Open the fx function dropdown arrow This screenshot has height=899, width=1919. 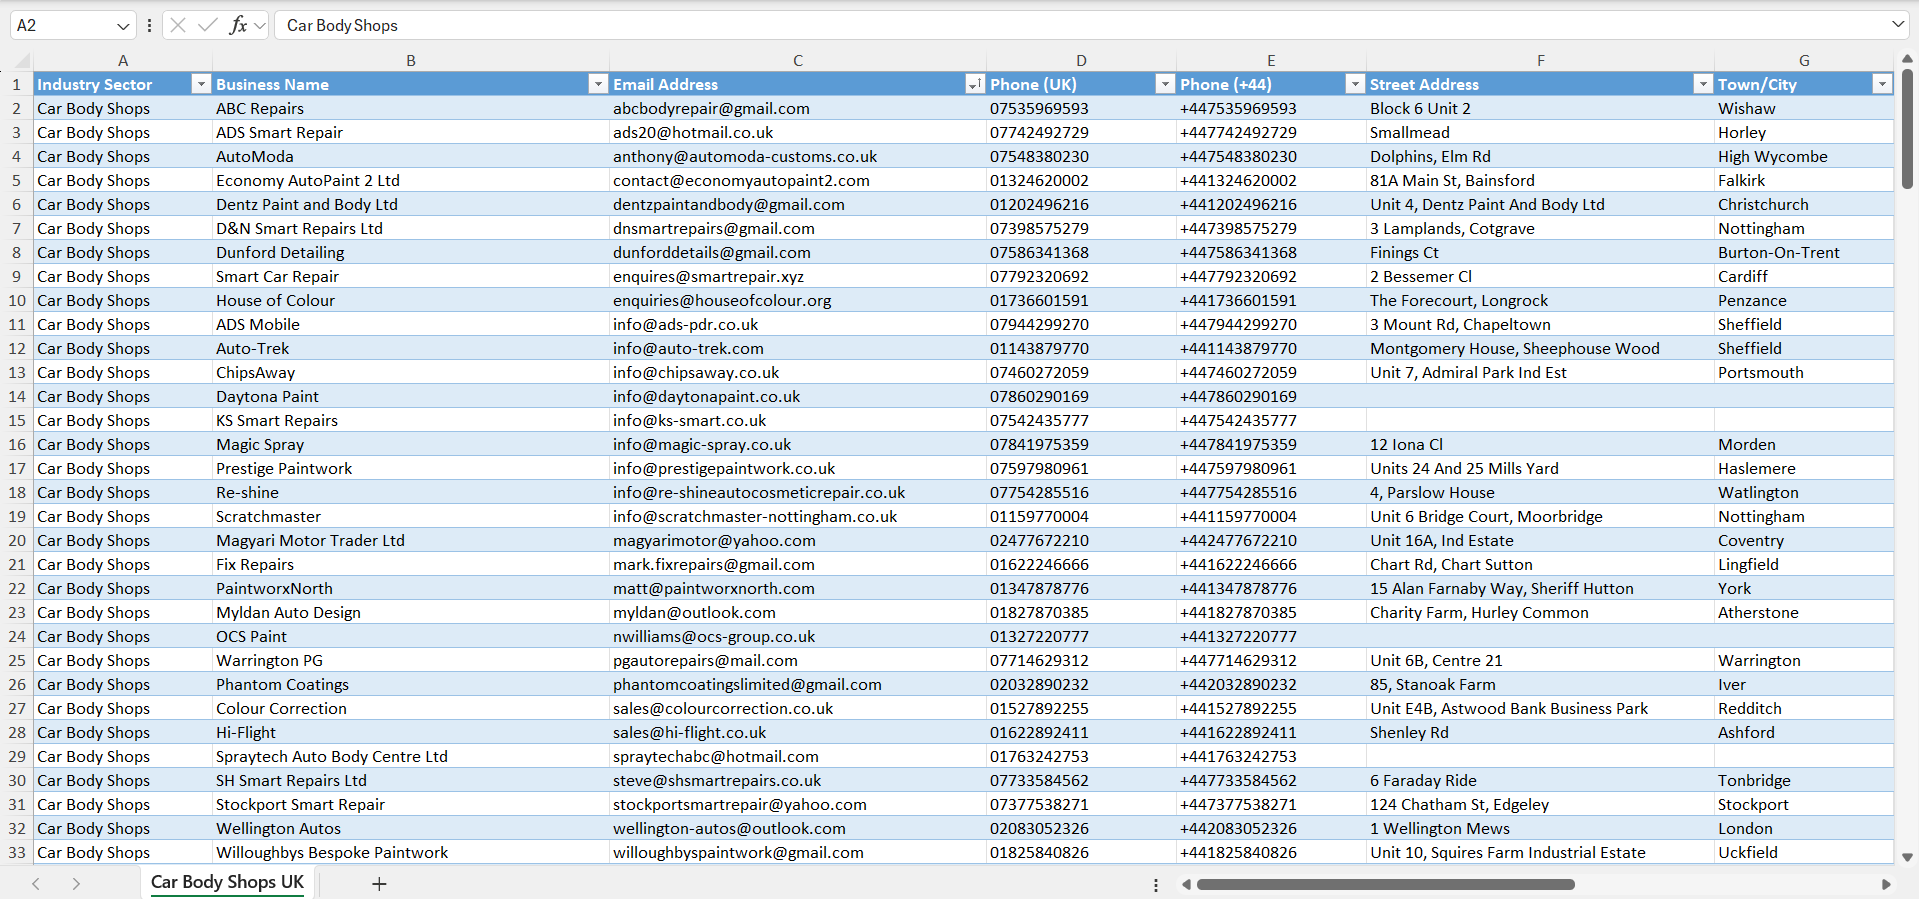coord(260,25)
